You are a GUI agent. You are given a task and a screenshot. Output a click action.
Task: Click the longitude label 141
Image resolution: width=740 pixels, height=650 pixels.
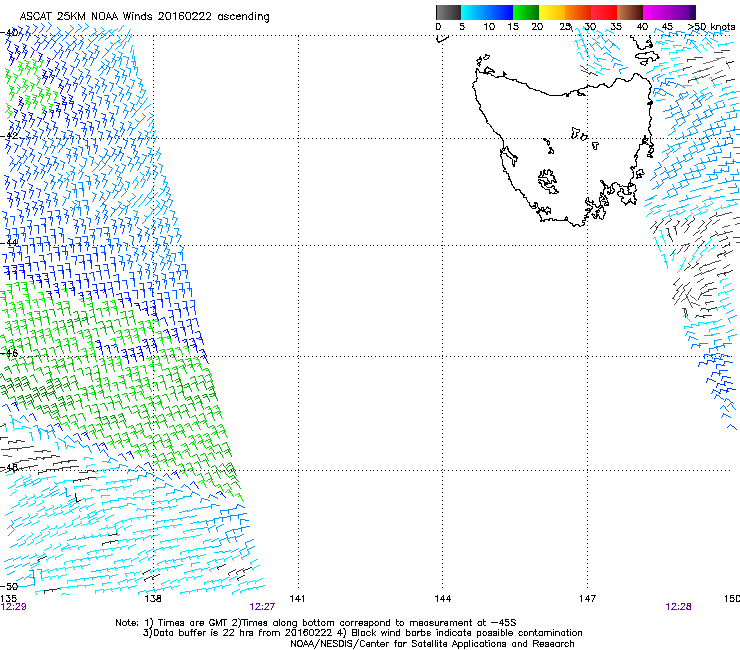(297, 599)
